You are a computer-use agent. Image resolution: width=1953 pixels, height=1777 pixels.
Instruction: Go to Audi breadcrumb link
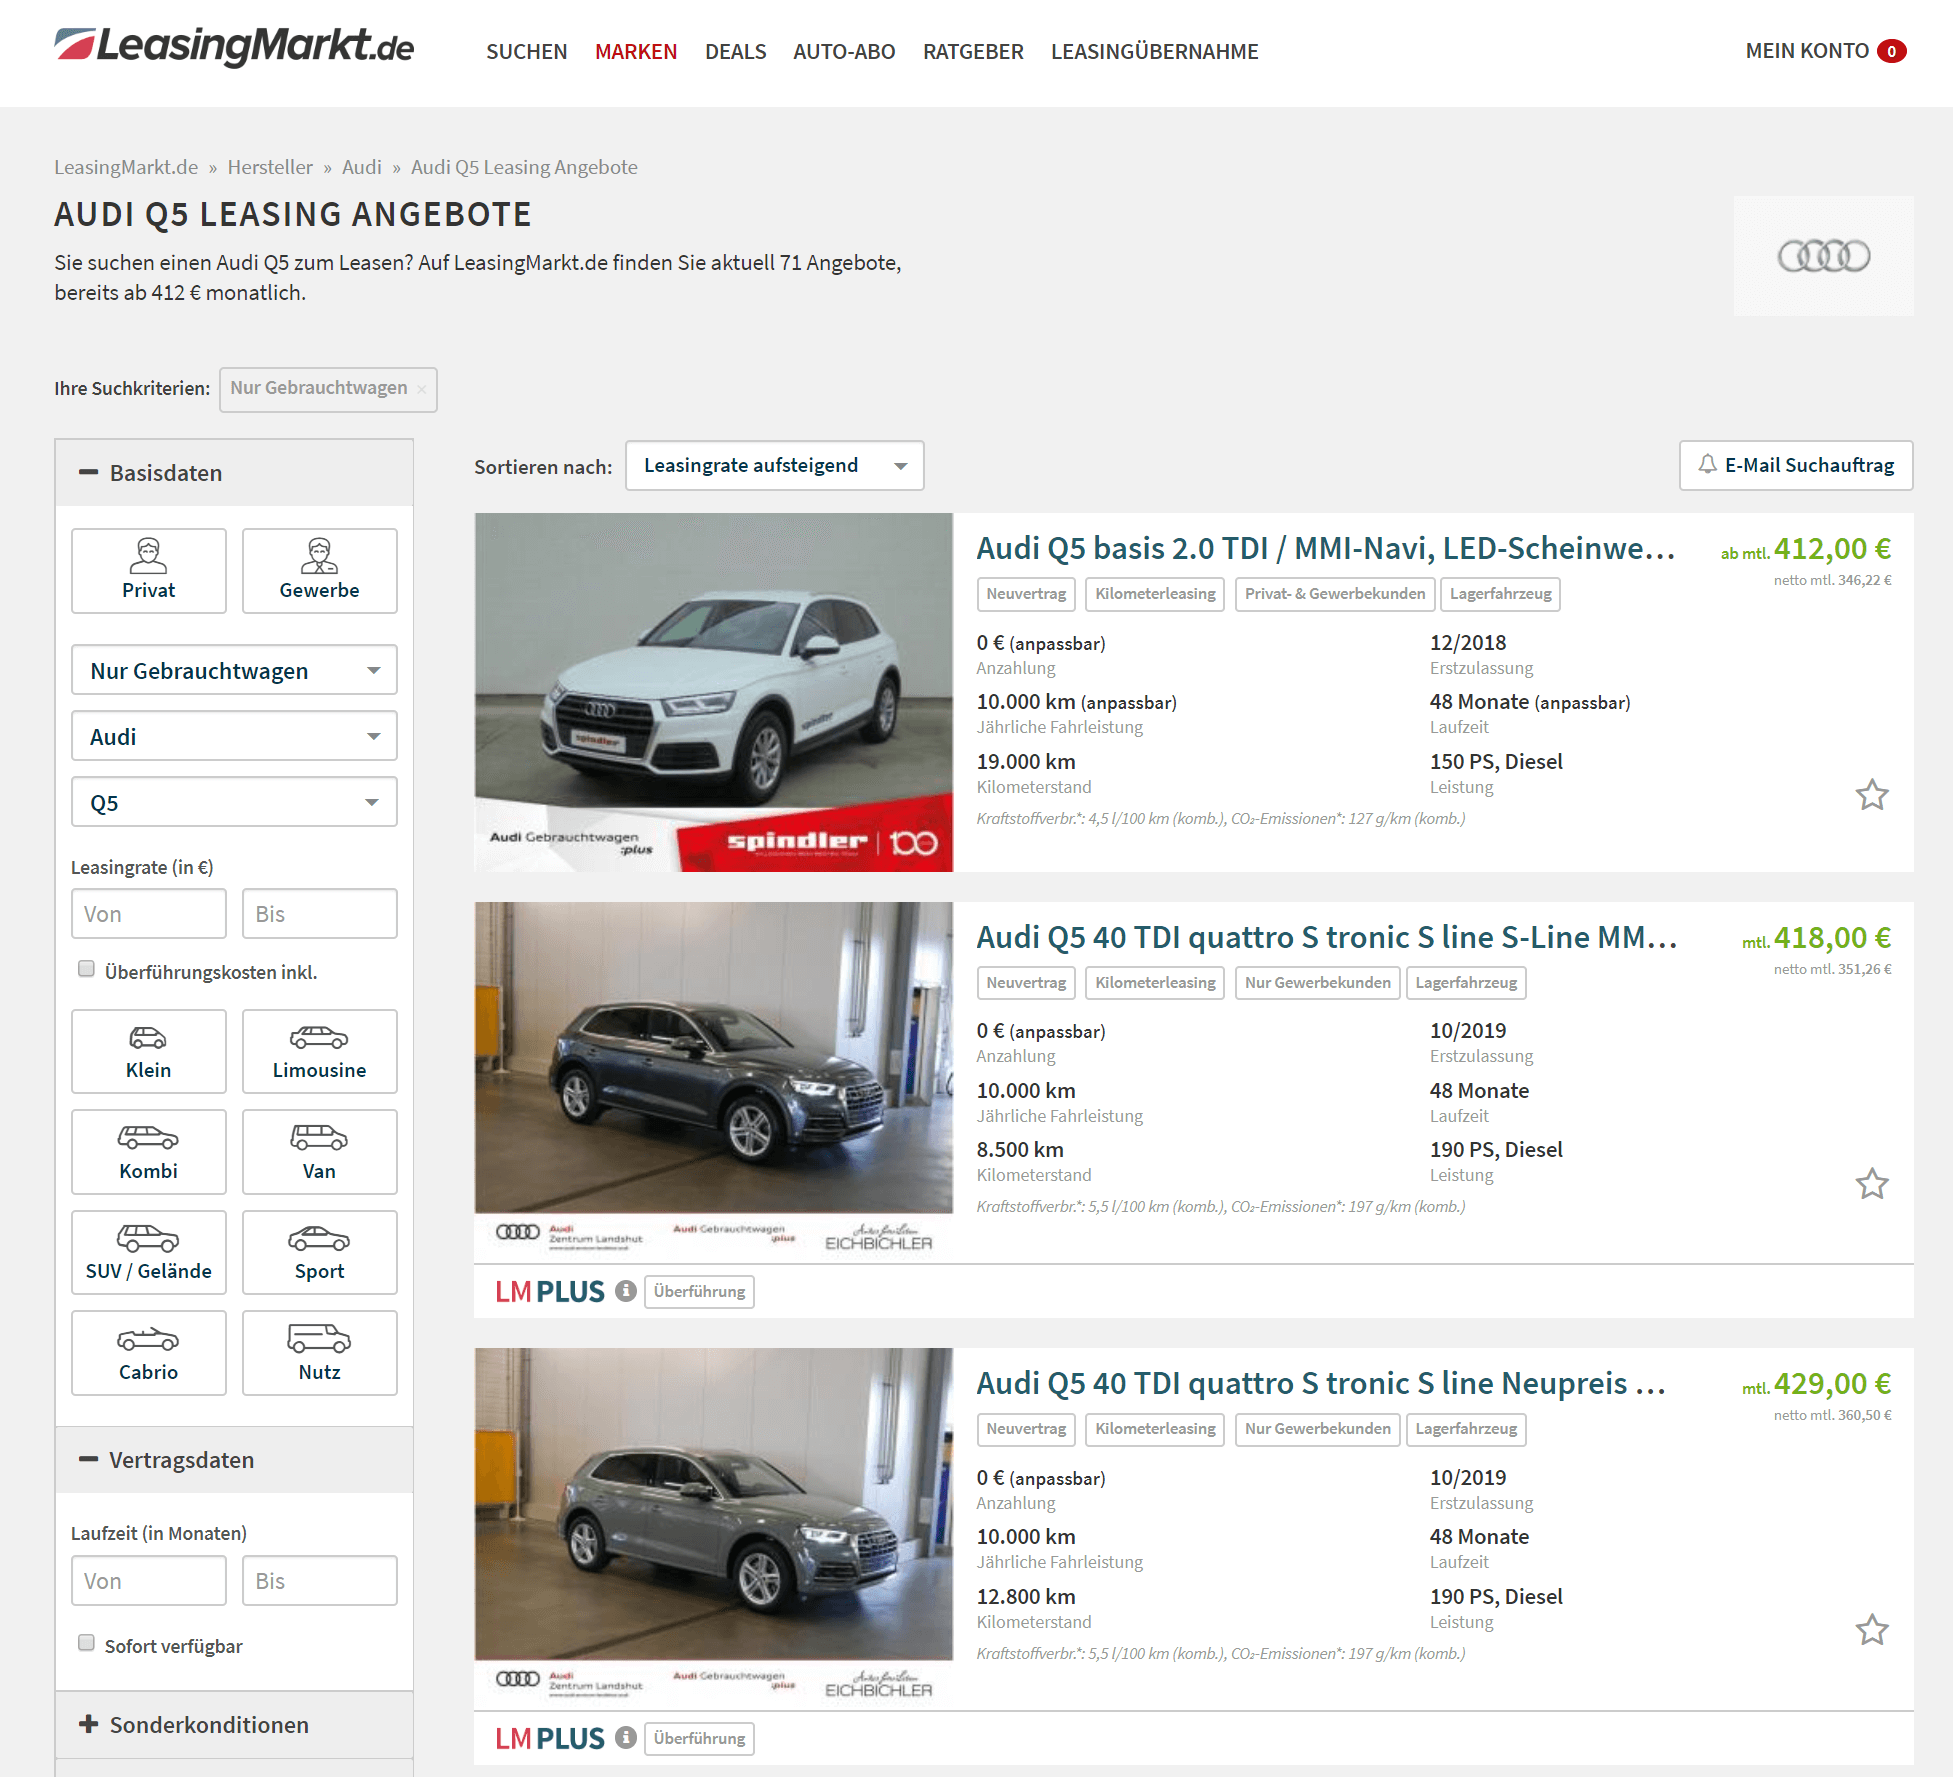point(362,167)
